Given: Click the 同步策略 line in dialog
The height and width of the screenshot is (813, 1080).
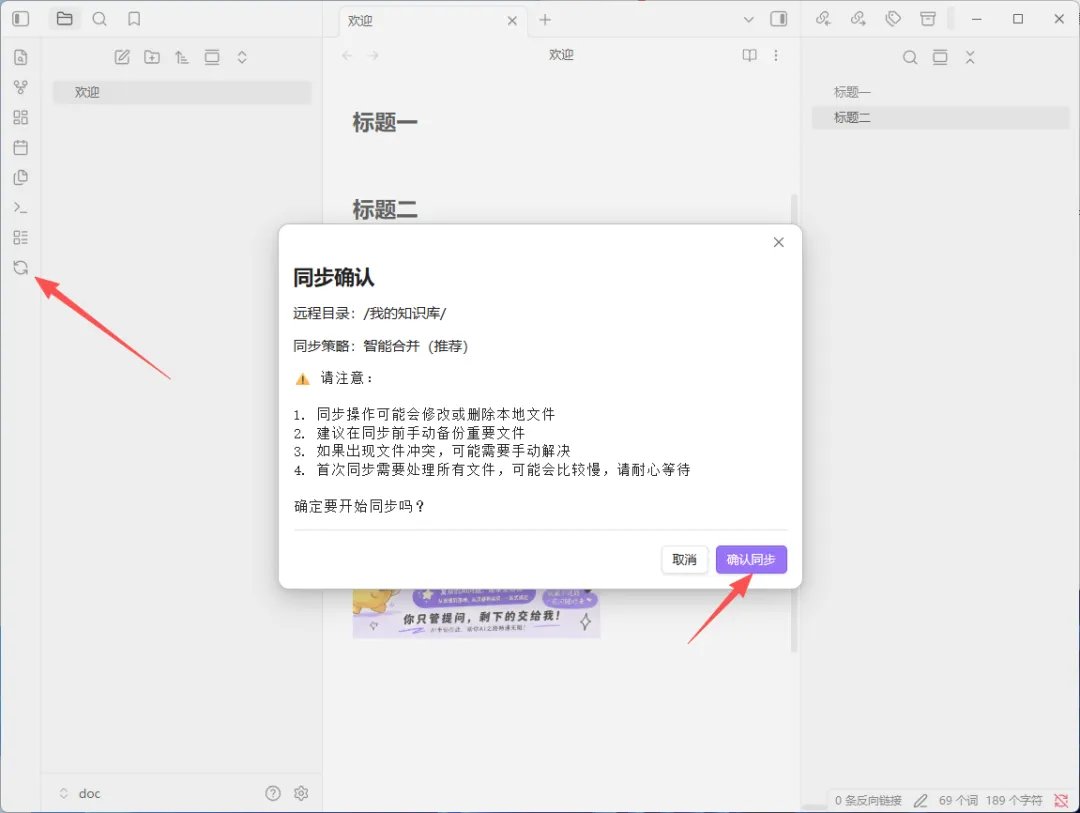Looking at the screenshot, I should point(381,346).
